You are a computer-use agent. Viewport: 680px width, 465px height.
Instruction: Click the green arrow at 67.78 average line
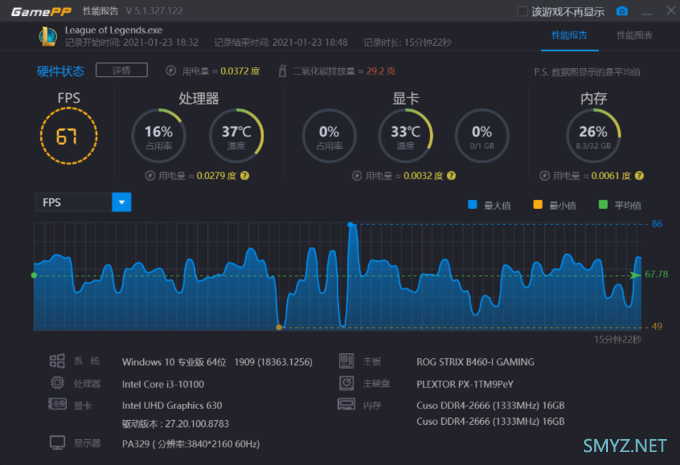click(635, 275)
